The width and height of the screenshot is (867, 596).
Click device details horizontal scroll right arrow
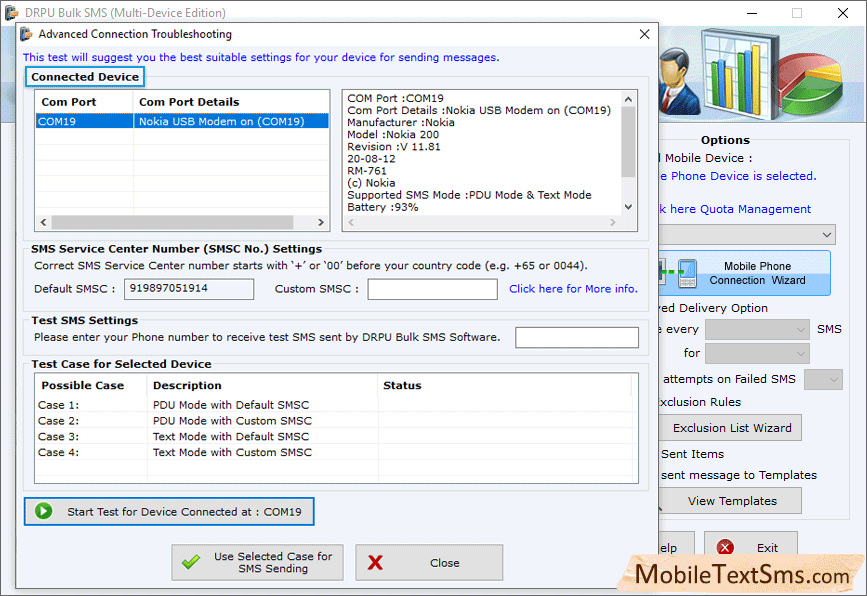pyautogui.click(x=613, y=222)
